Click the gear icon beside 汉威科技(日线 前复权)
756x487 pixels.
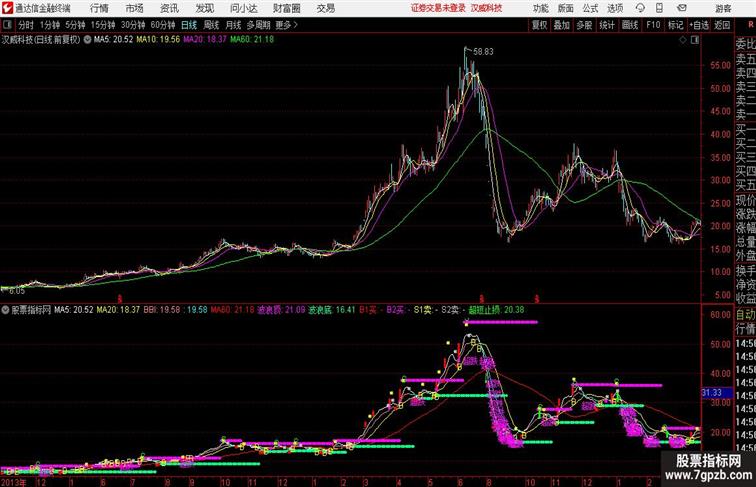(x=87, y=40)
